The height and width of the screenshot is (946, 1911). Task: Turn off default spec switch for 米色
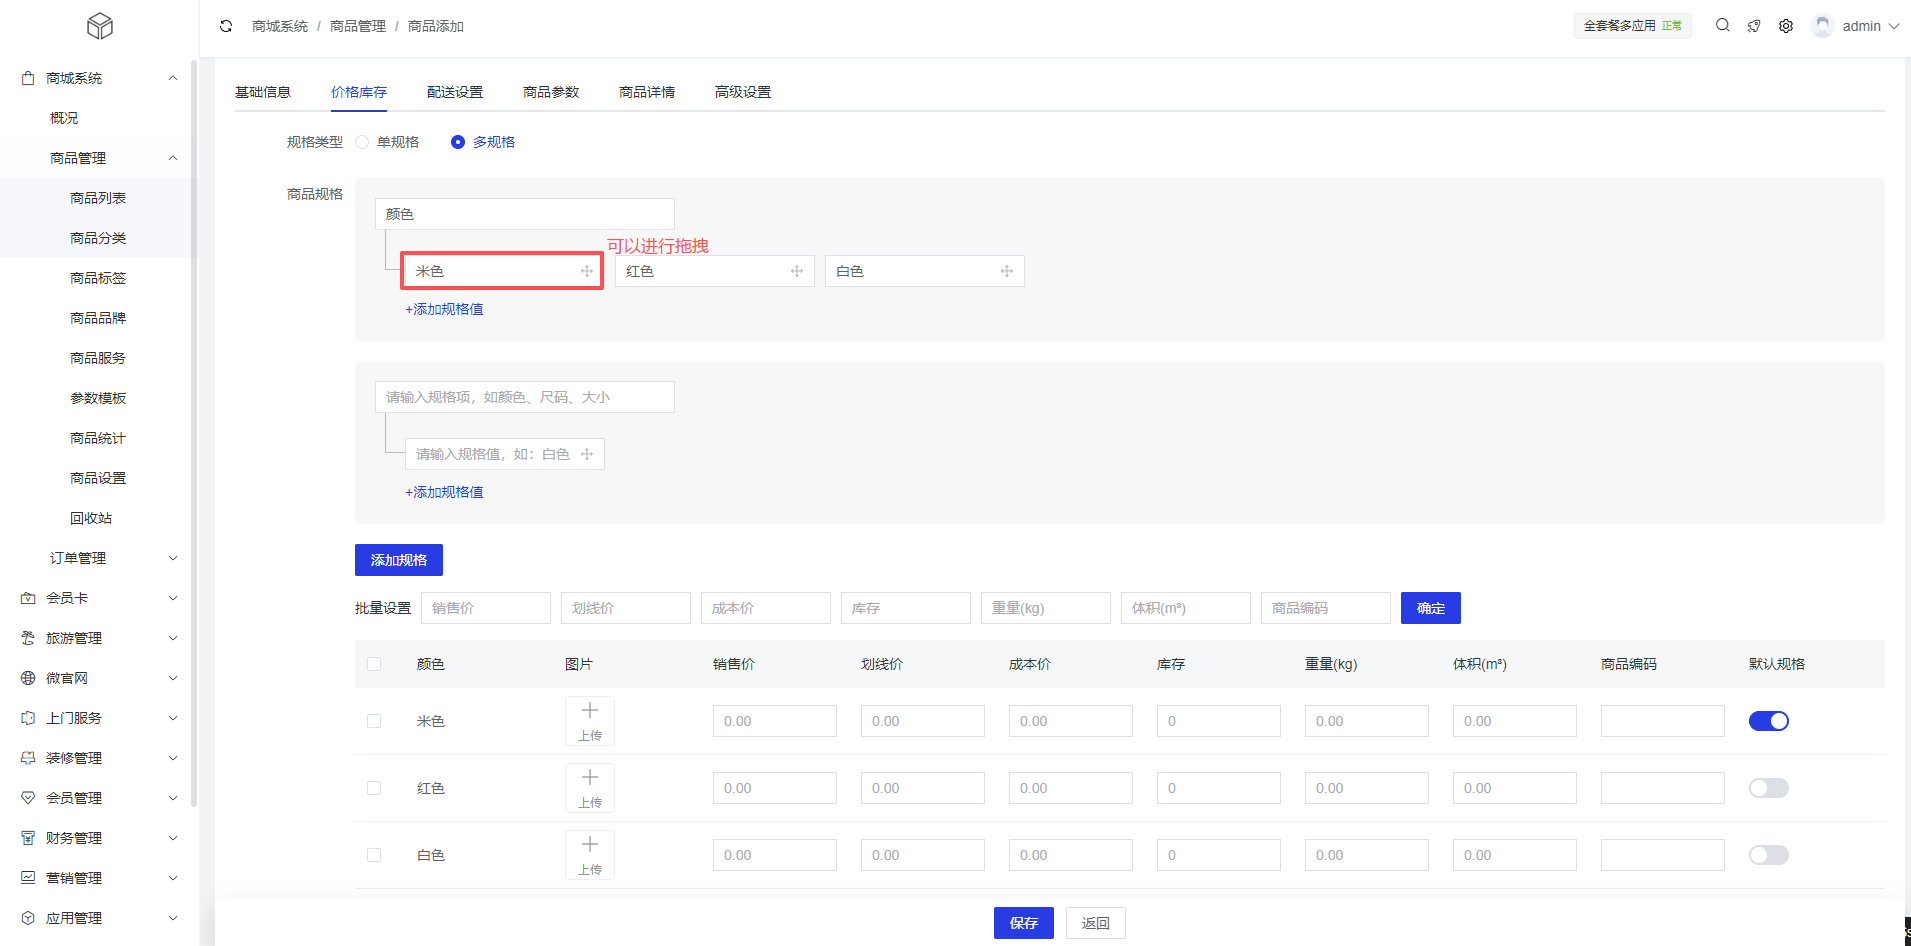point(1768,721)
